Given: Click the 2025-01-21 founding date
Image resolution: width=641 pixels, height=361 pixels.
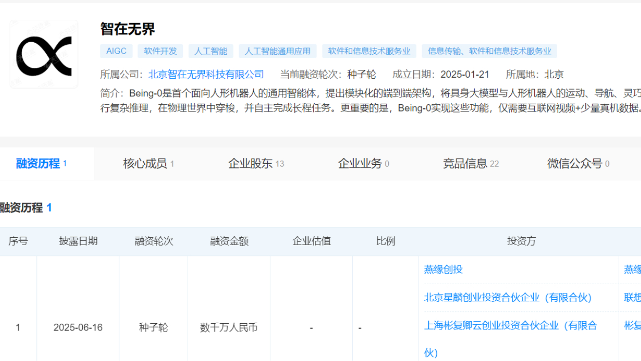Looking at the screenshot, I should (465, 74).
